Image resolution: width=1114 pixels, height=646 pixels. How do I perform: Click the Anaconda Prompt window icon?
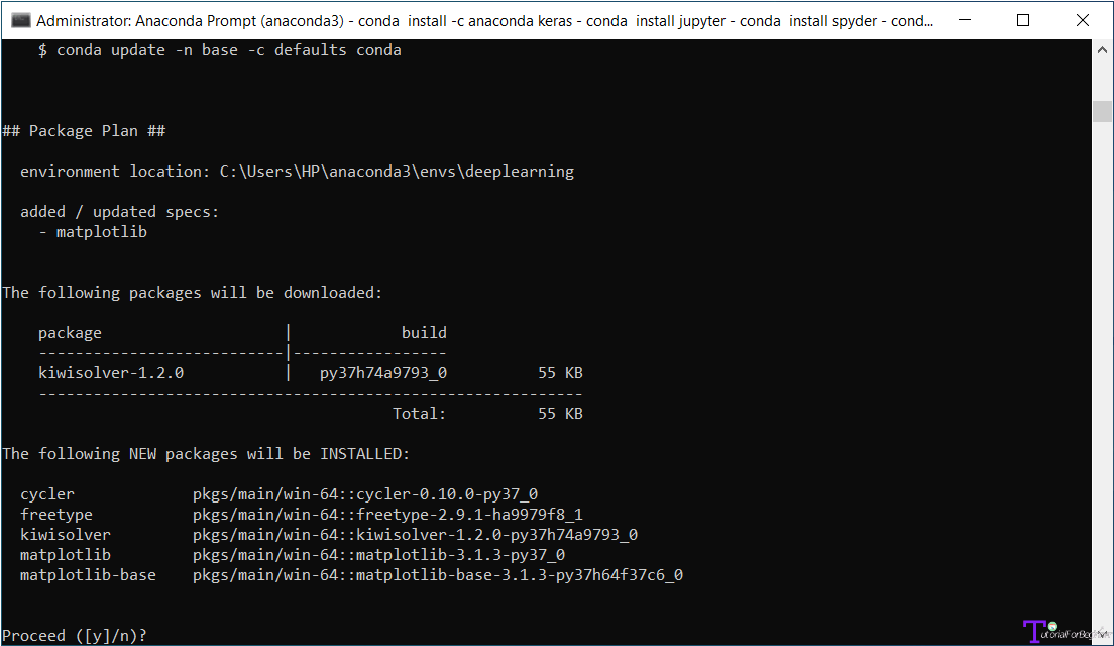(21, 20)
